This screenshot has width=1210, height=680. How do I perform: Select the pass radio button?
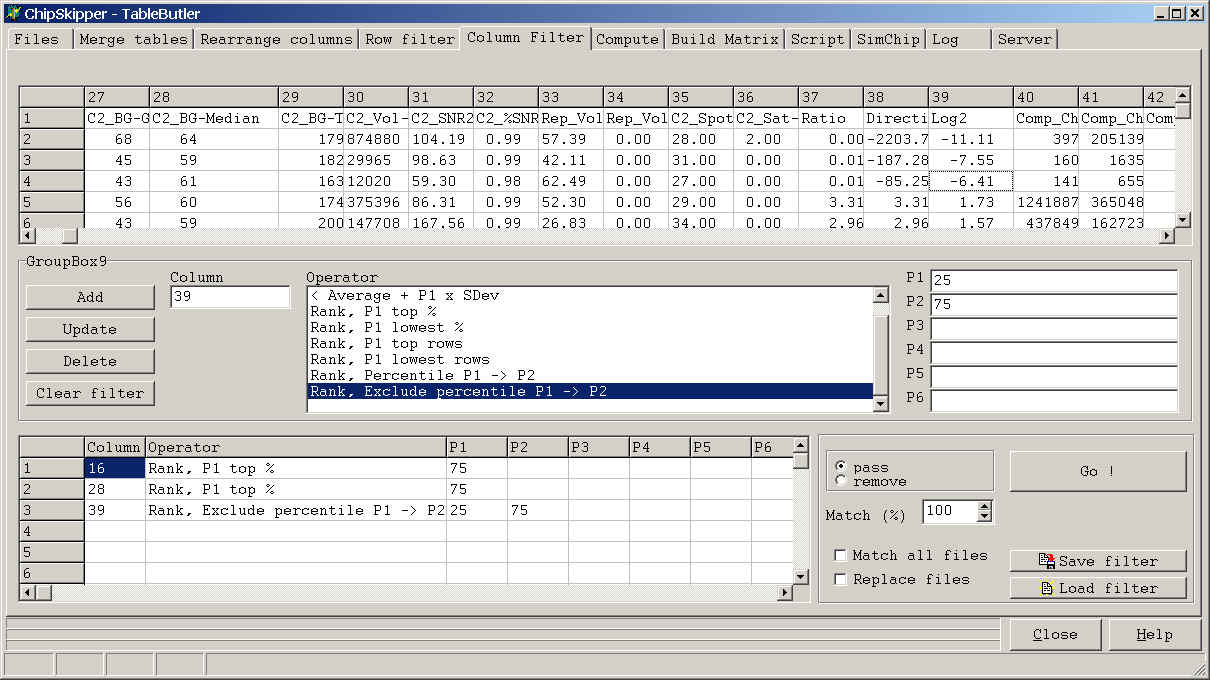840,467
